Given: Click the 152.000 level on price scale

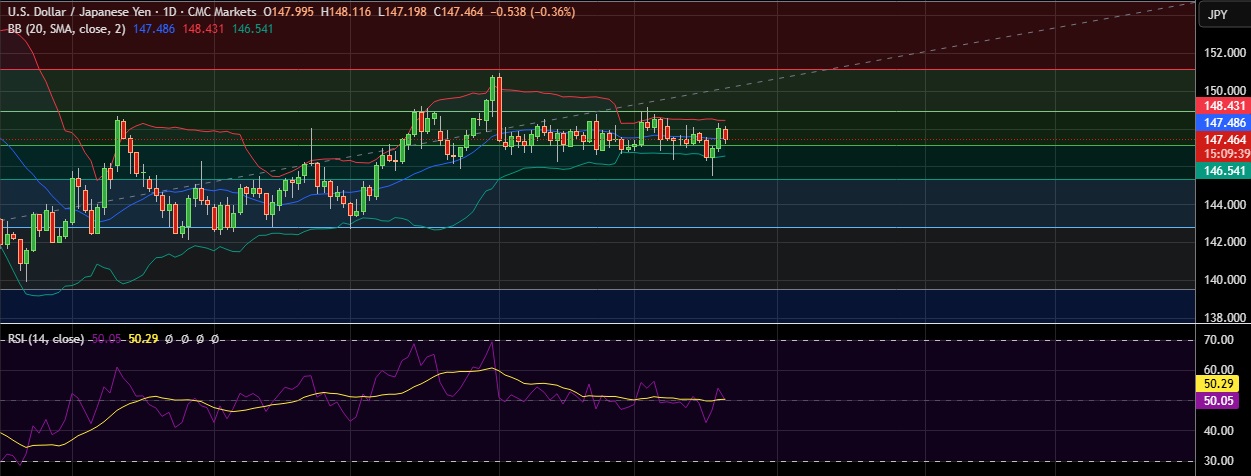Looking at the screenshot, I should (1223, 52).
